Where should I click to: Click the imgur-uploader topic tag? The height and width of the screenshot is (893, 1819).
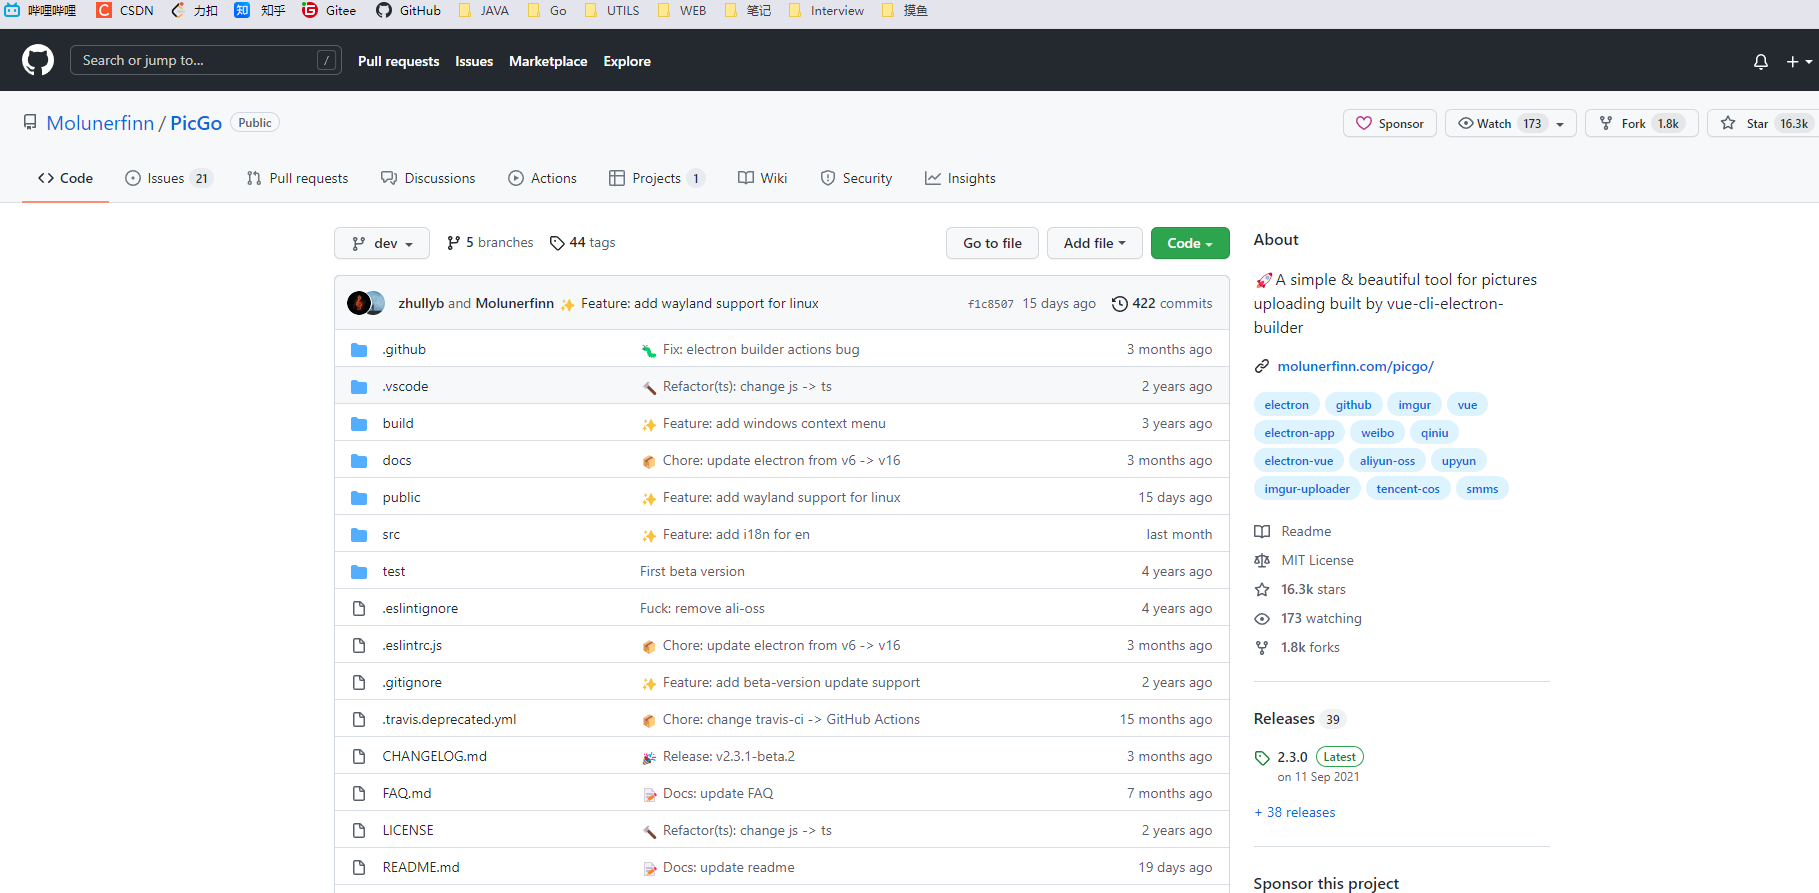coord(1307,489)
